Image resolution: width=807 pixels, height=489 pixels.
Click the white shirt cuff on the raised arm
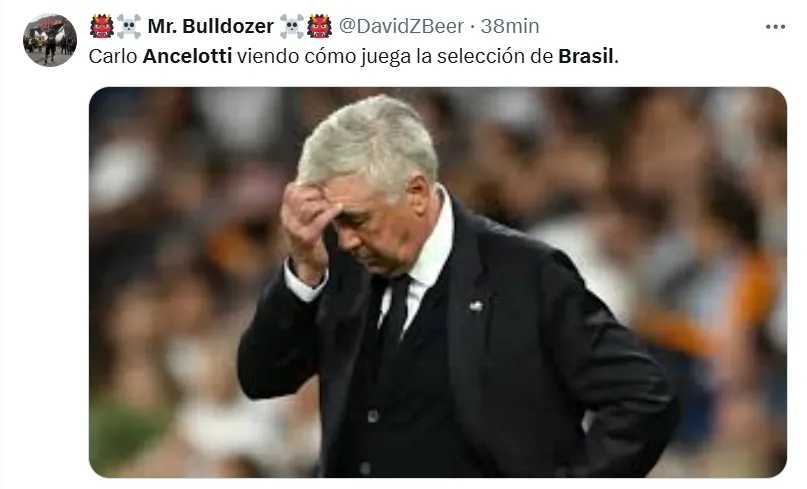(304, 283)
